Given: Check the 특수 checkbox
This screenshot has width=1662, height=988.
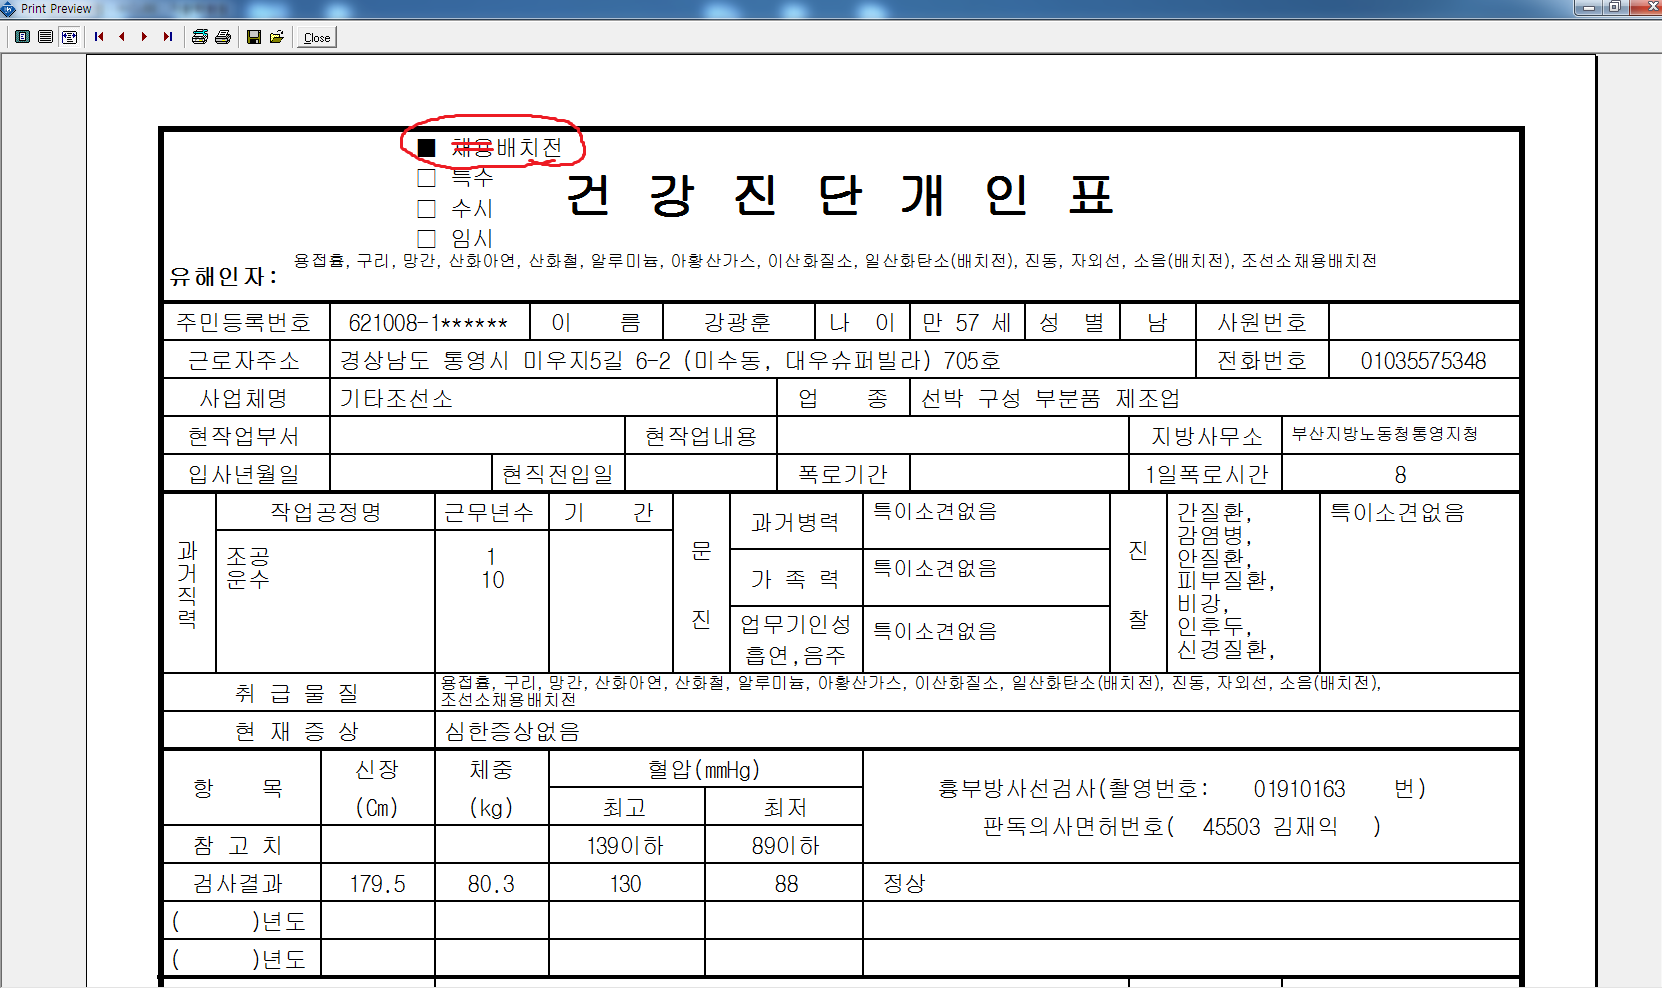Looking at the screenshot, I should [x=427, y=178].
